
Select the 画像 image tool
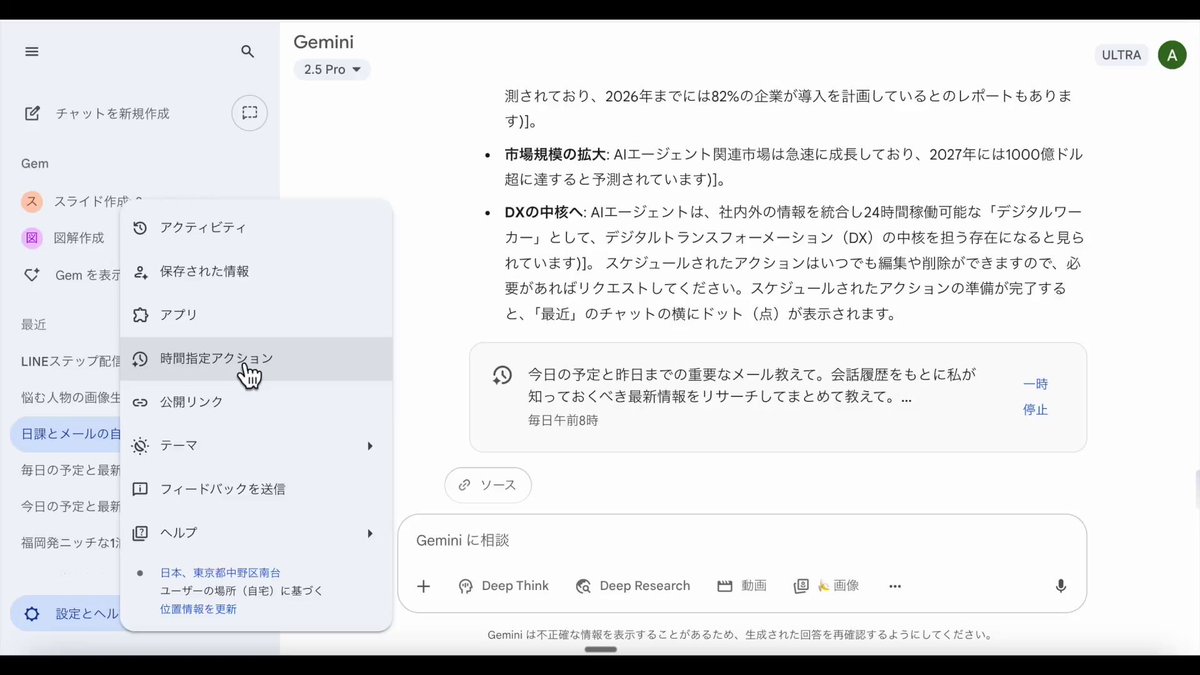[826, 586]
